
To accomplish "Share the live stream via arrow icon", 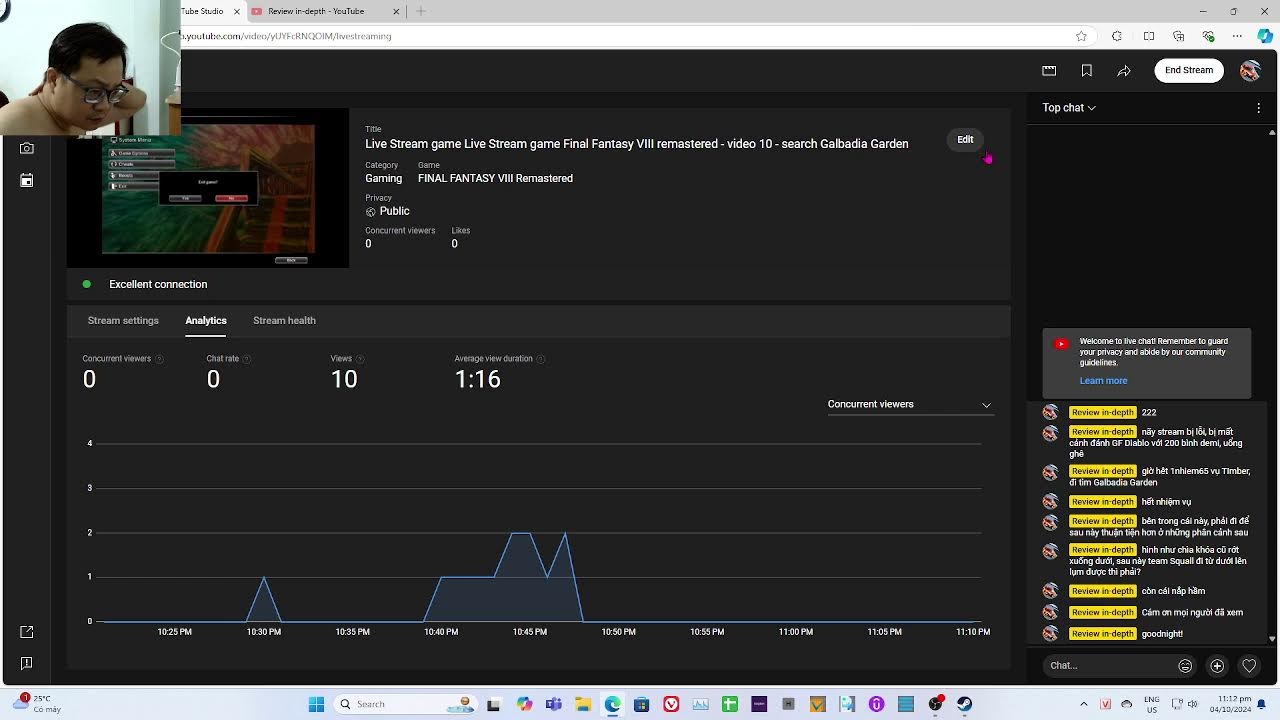I will tap(1124, 70).
